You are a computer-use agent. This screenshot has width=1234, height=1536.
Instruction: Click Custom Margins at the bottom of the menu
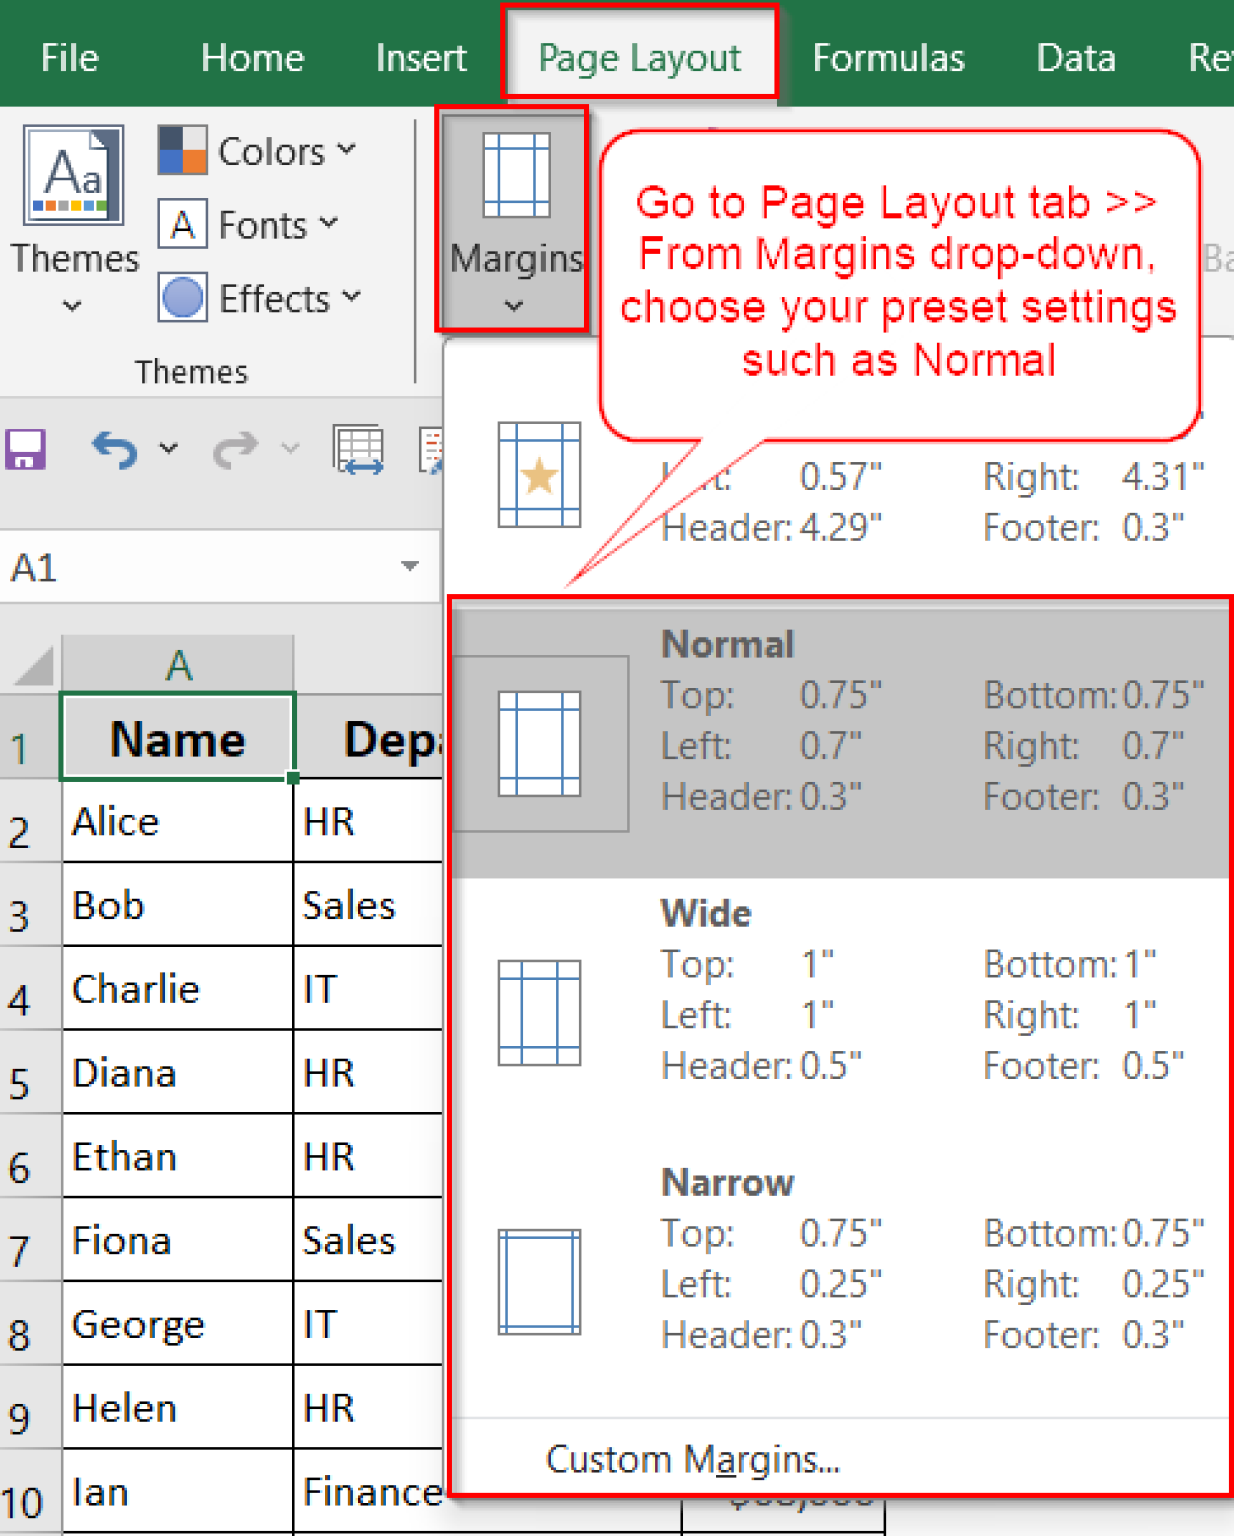(x=692, y=1459)
